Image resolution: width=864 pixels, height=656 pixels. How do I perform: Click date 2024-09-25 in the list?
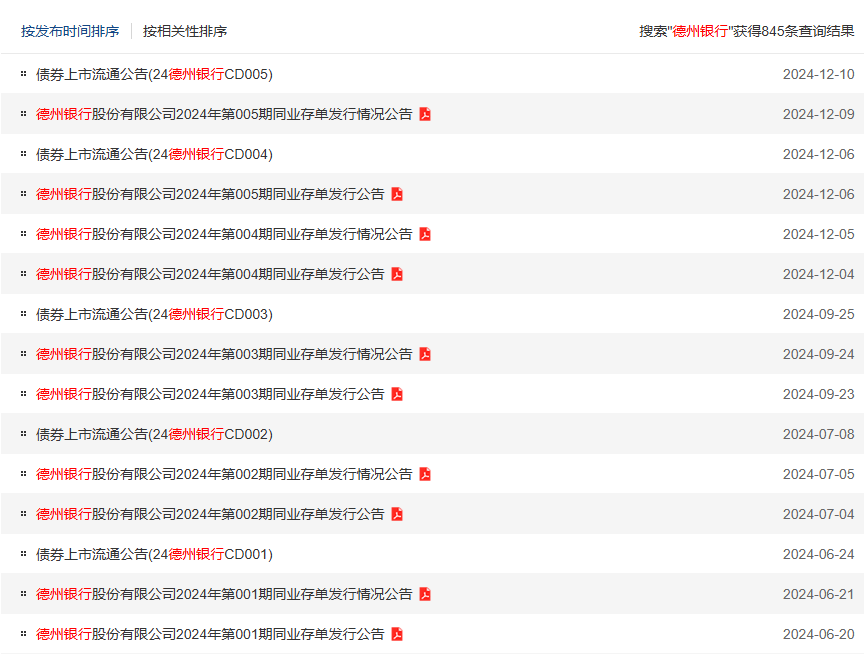(x=818, y=314)
